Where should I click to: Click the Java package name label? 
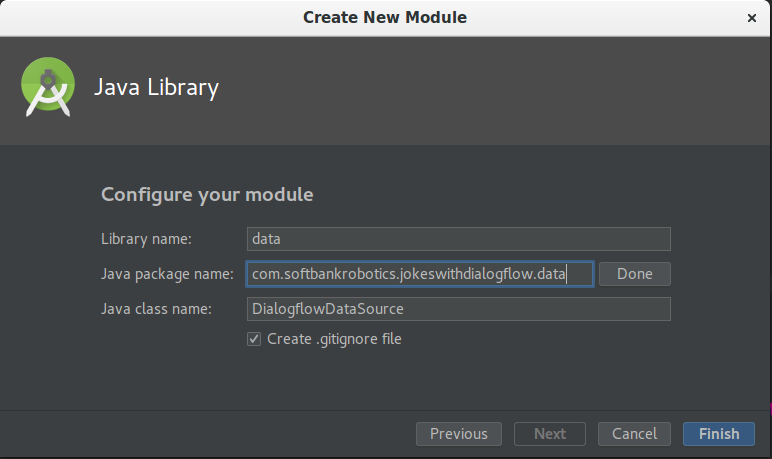click(x=167, y=274)
